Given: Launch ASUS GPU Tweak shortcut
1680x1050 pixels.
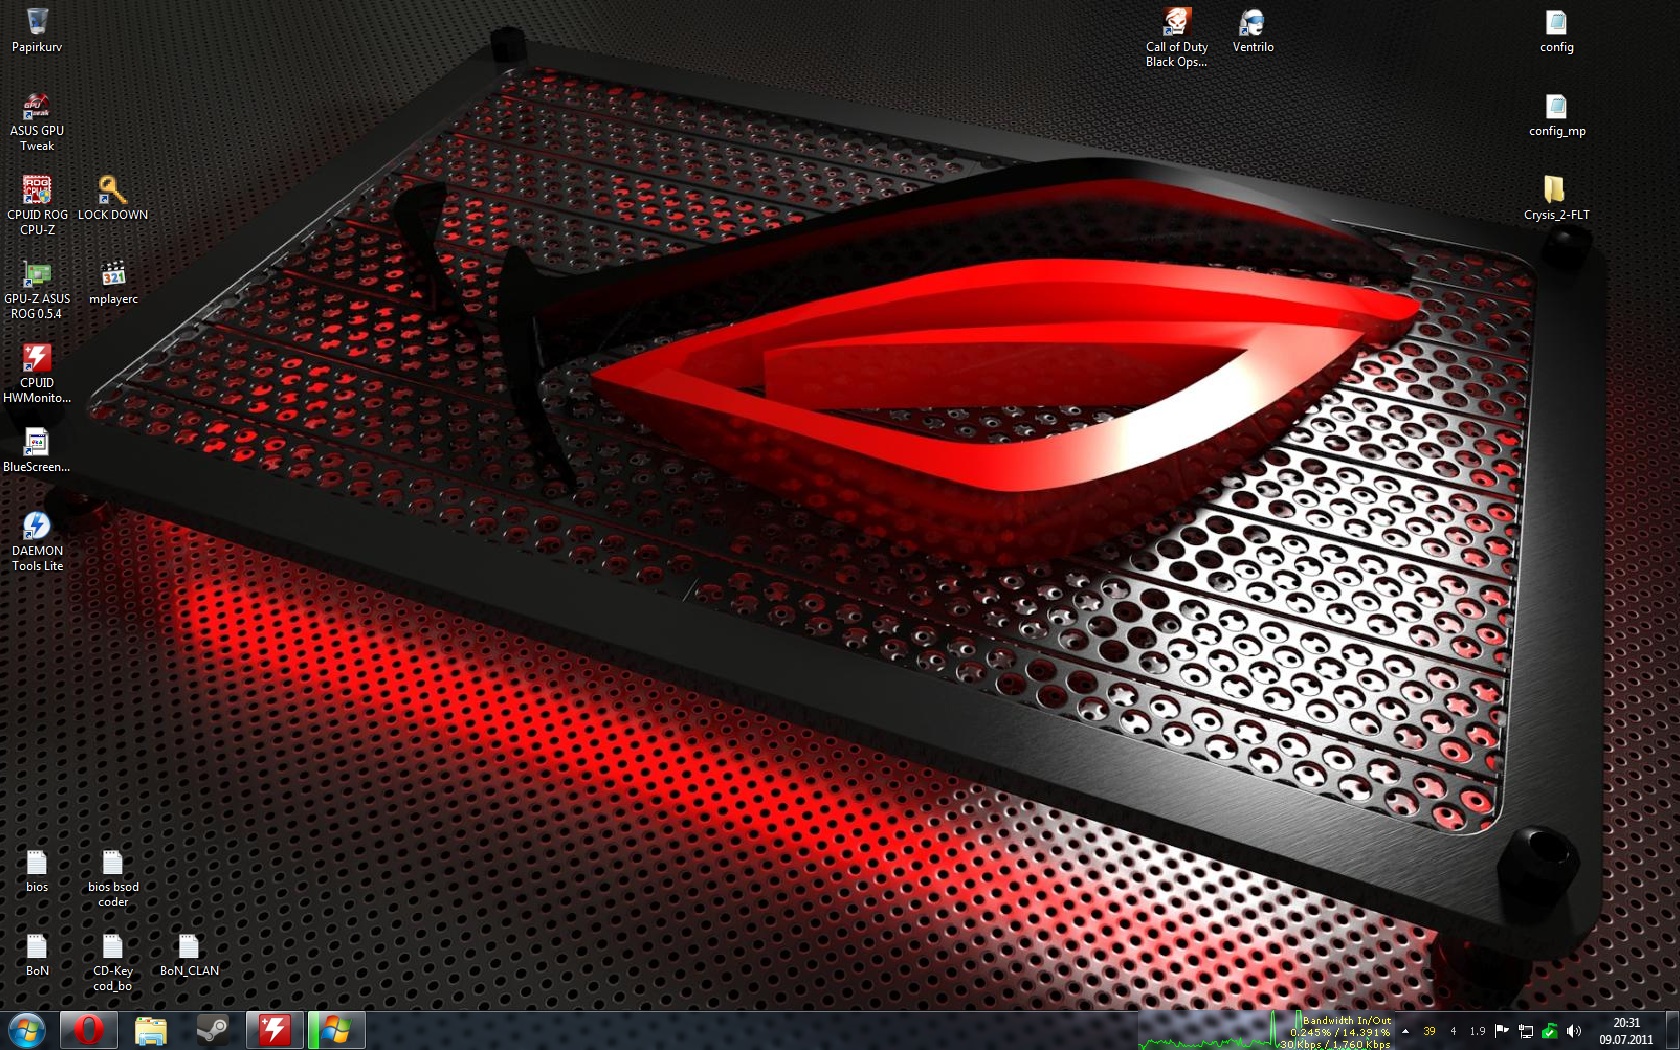Looking at the screenshot, I should tap(37, 121).
